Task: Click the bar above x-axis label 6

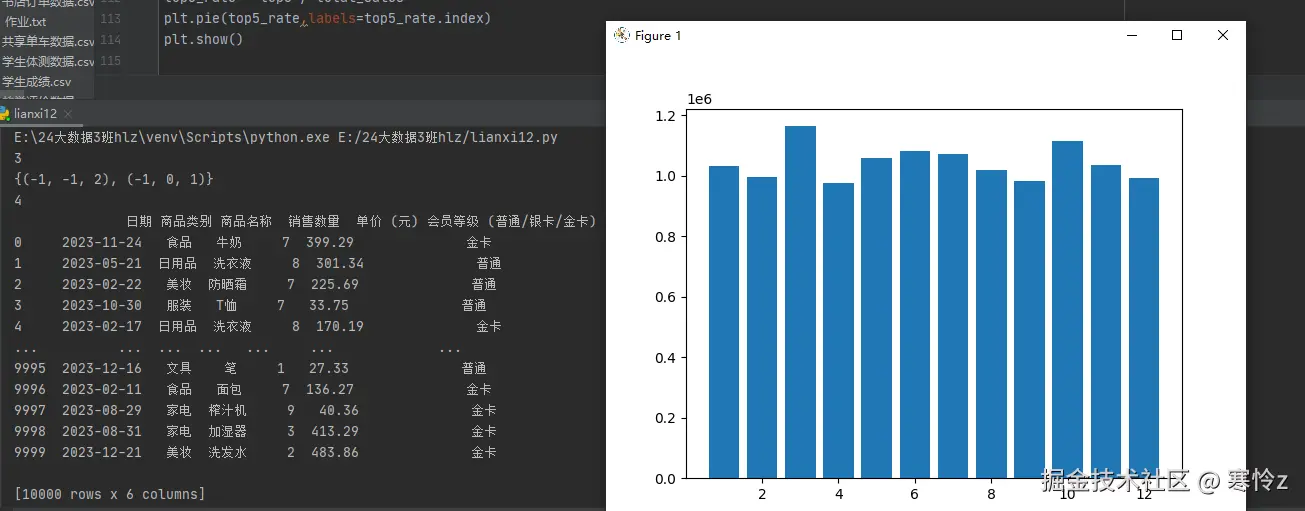Action: pos(915,314)
